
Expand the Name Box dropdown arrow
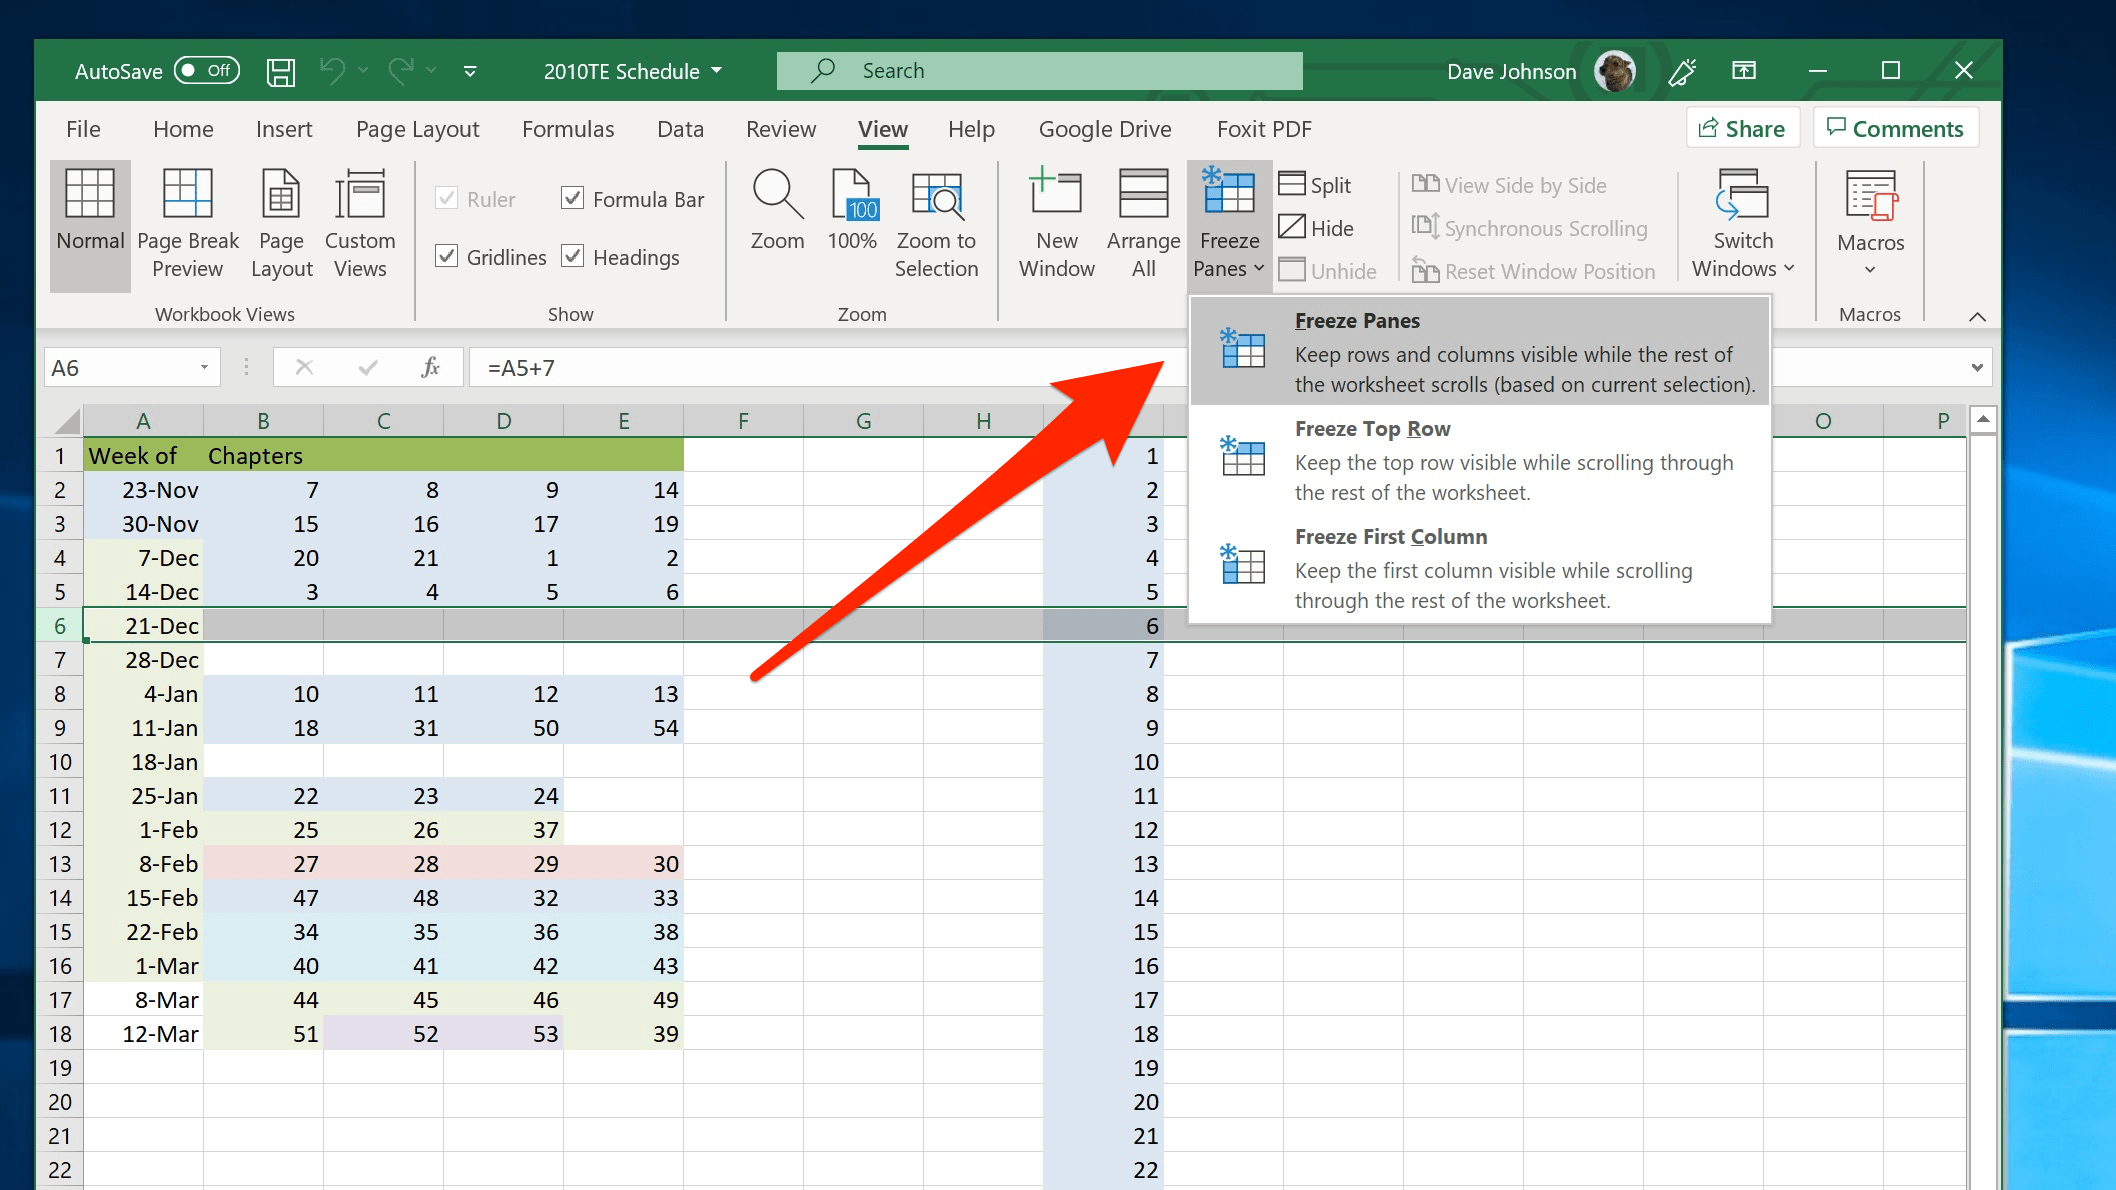(x=204, y=368)
